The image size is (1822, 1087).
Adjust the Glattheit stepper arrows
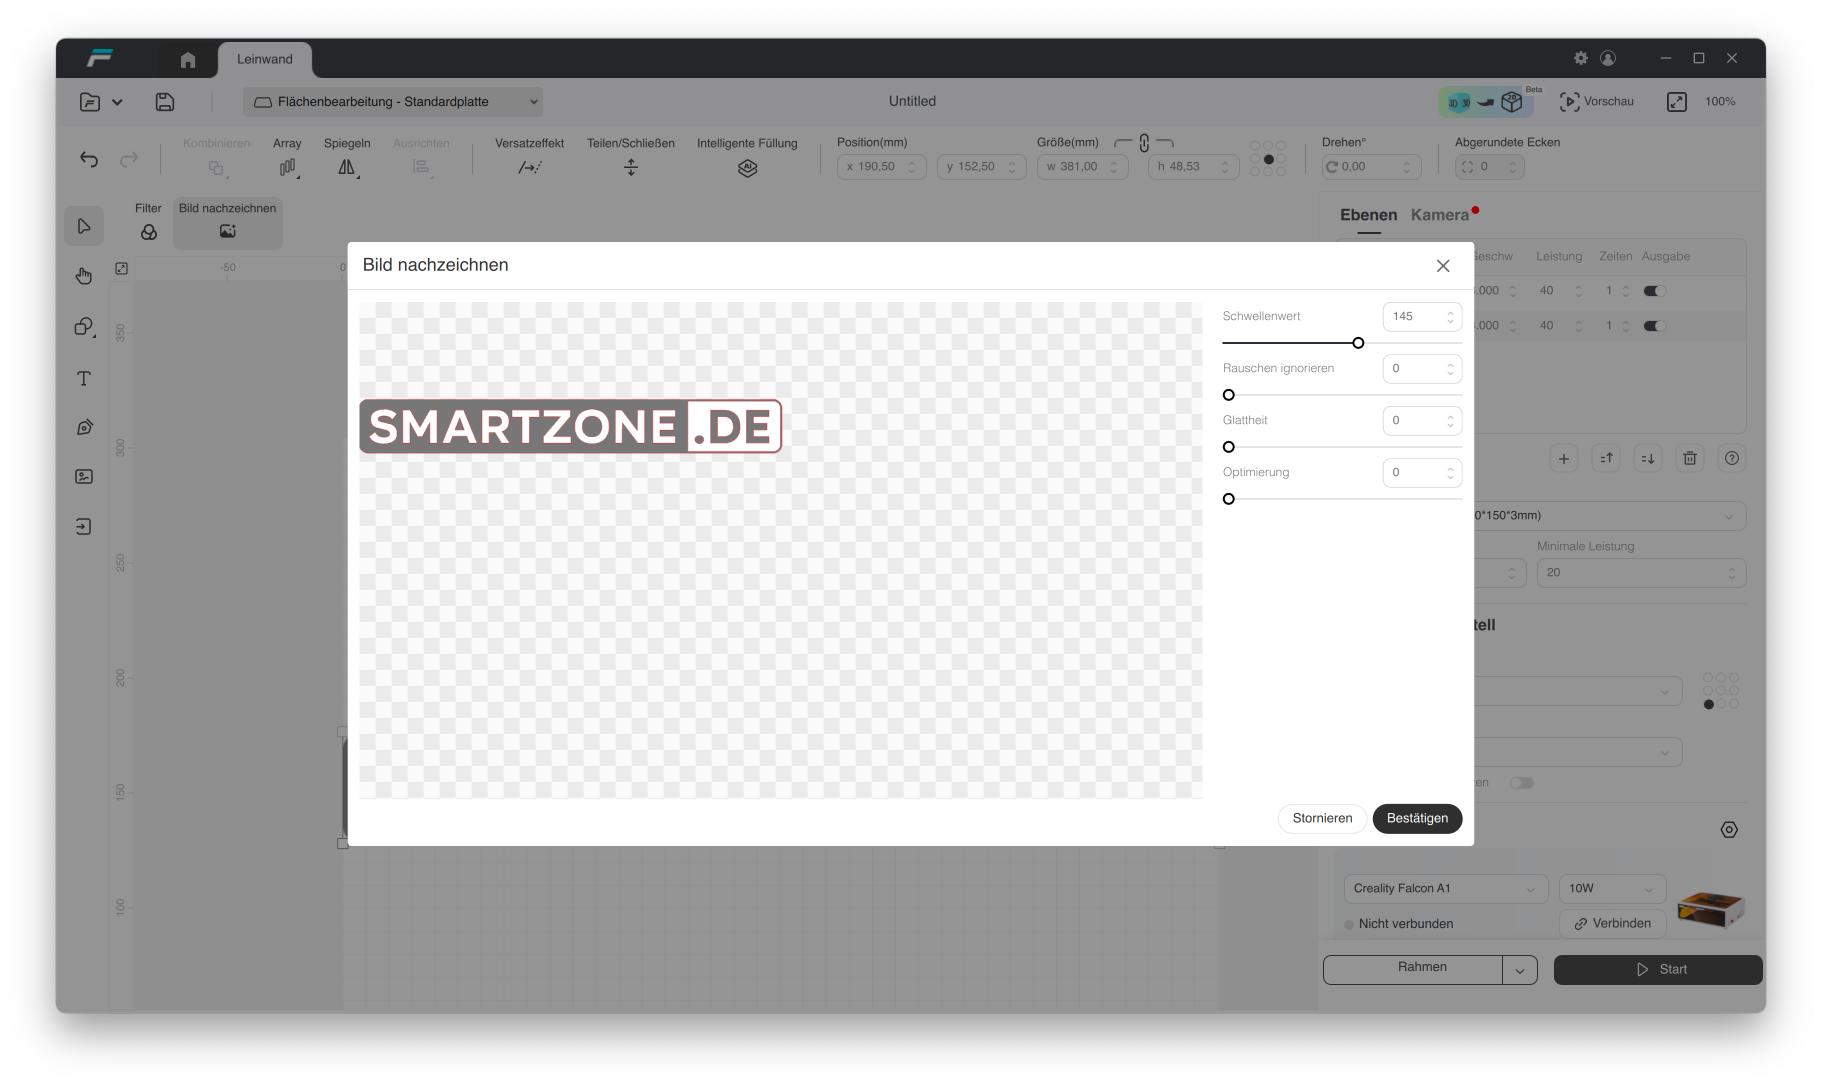click(x=1450, y=421)
